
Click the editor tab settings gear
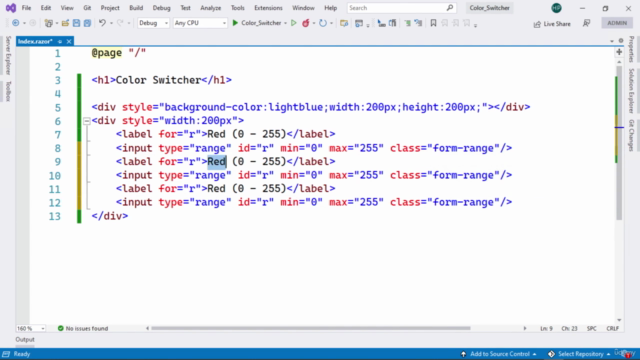[621, 41]
